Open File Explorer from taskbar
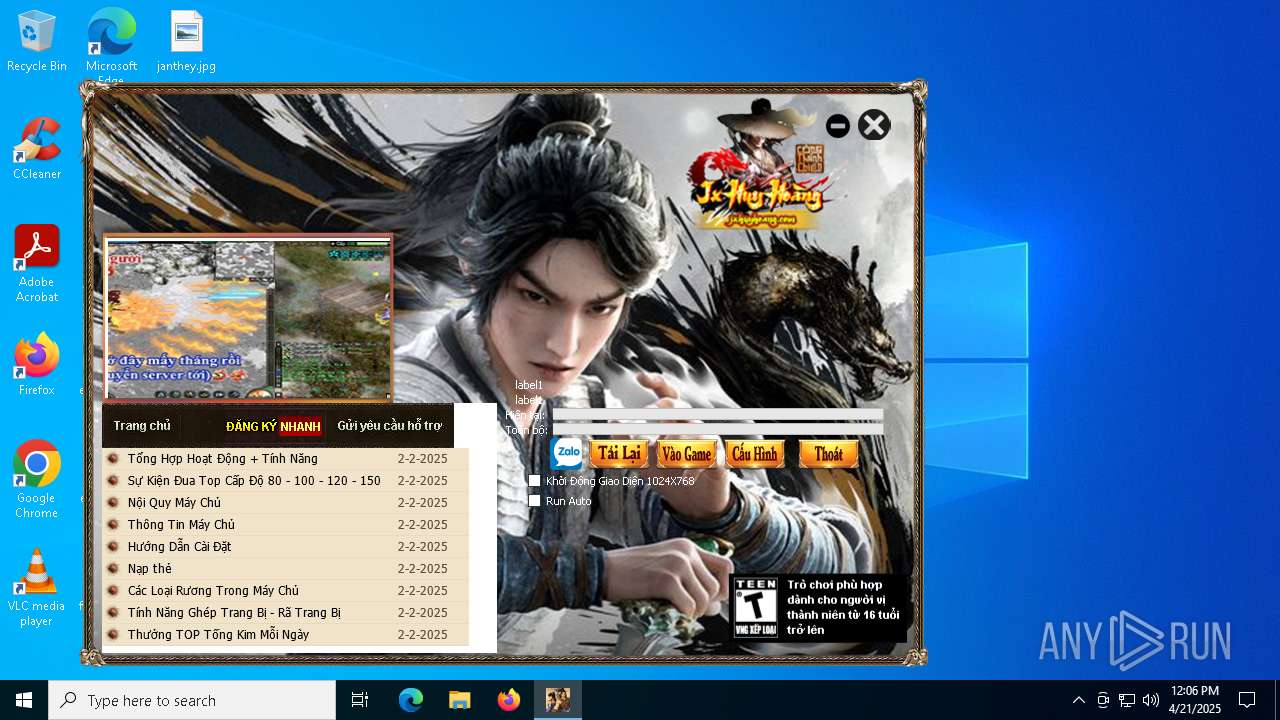1280x720 pixels. point(460,700)
